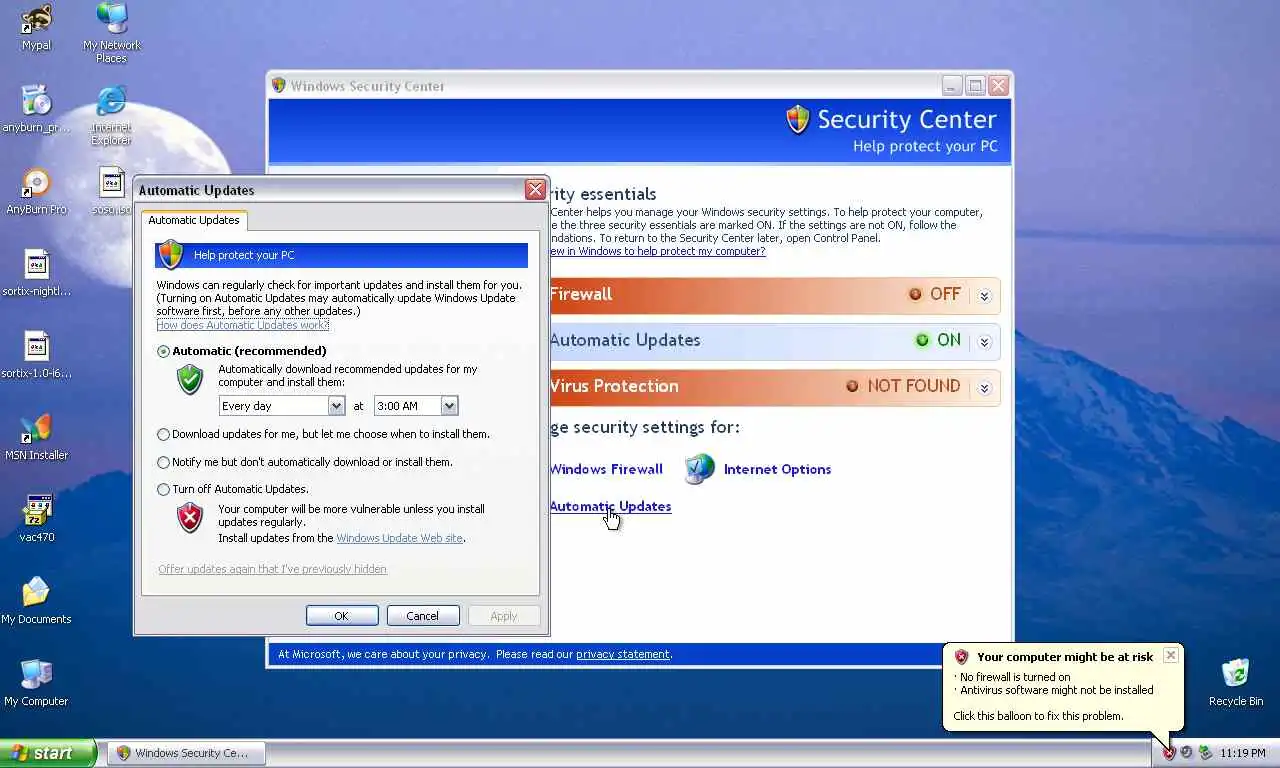Close the Your computer might be at risk balloon

click(x=1170, y=656)
